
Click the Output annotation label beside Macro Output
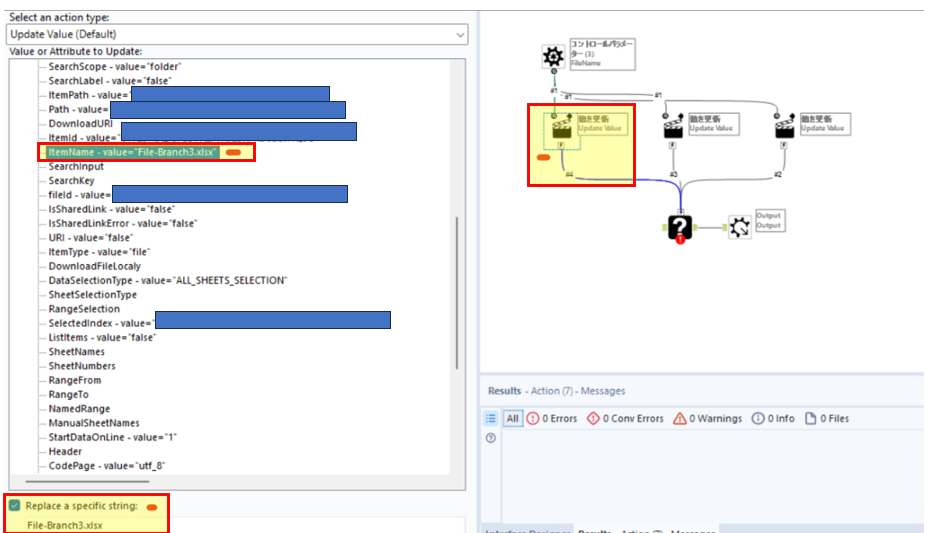pos(769,220)
